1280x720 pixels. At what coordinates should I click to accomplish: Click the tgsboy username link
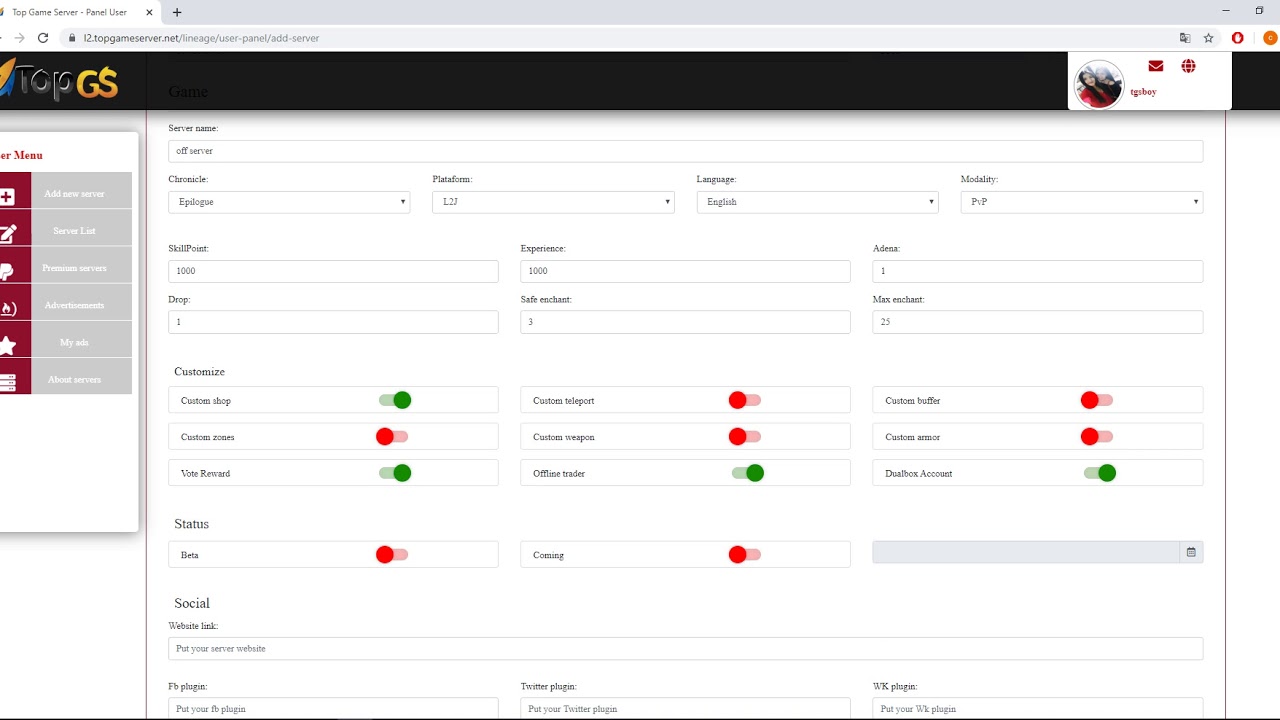point(1143,92)
